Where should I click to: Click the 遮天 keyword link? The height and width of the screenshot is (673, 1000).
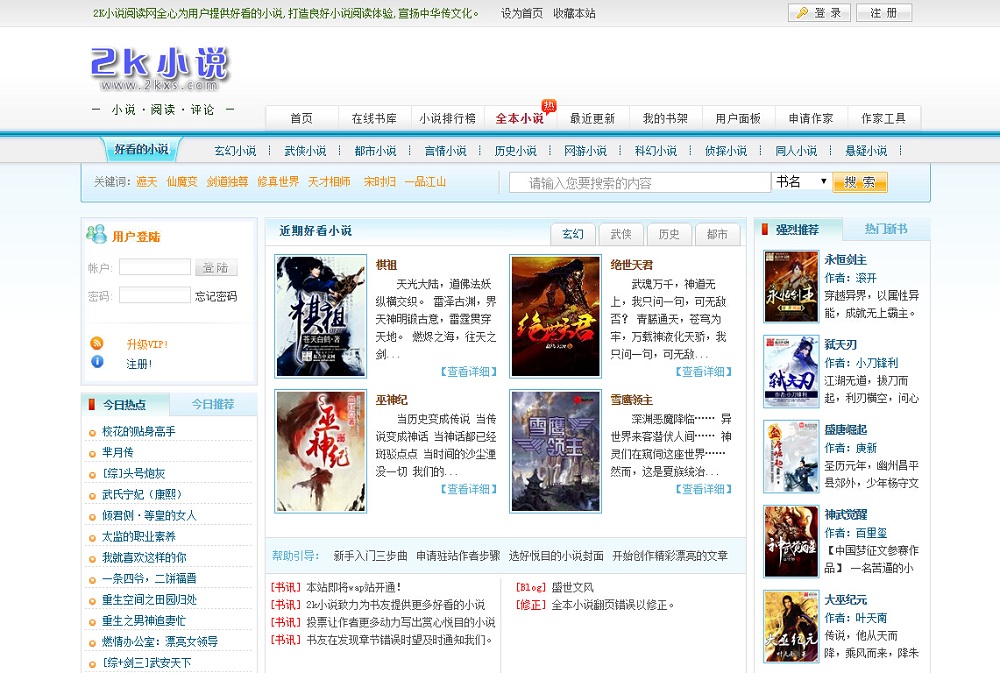click(146, 182)
